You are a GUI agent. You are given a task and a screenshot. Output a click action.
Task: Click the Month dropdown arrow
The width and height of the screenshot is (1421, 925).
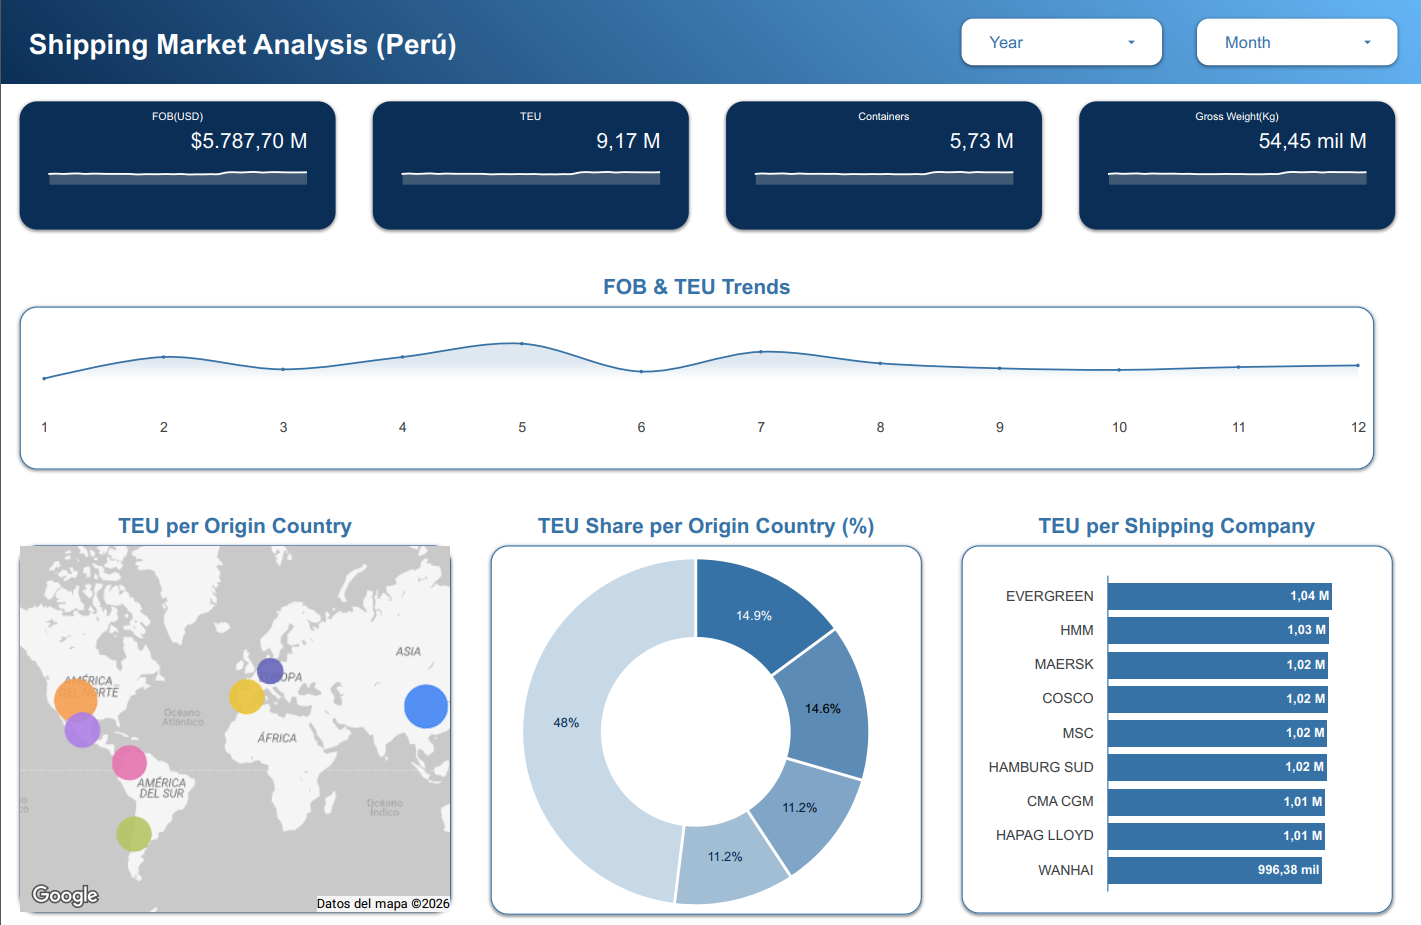(x=1367, y=42)
